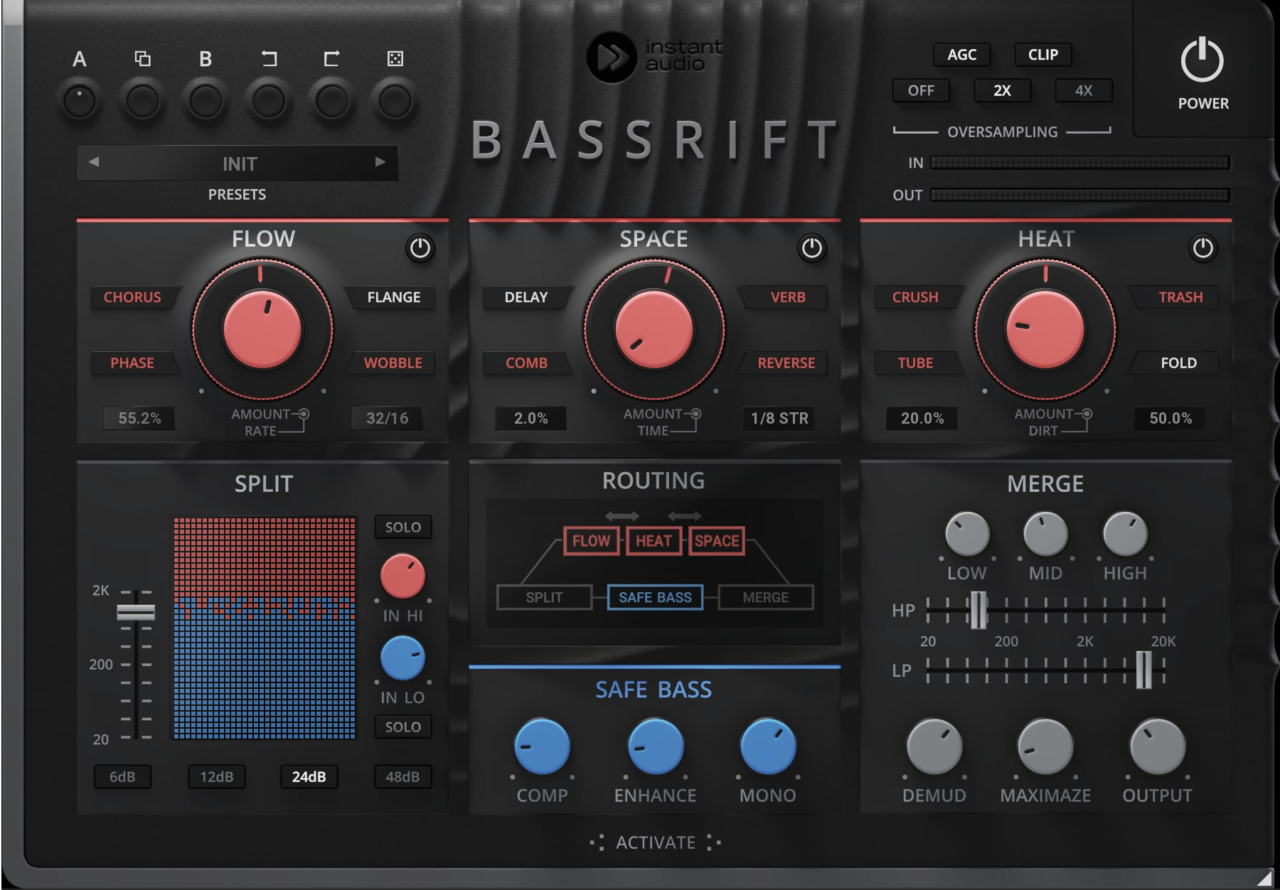Select the FLANGE flow mode

pyautogui.click(x=393, y=297)
